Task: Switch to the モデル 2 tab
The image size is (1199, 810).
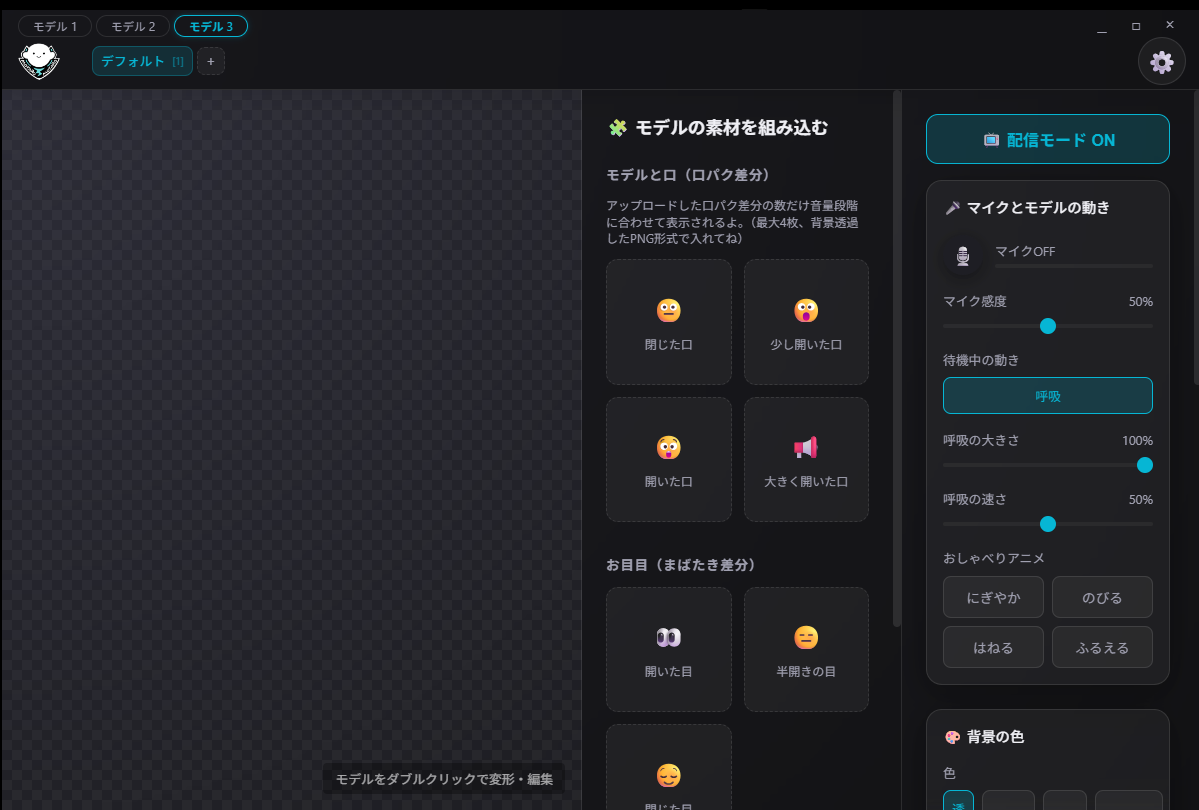Action: tap(133, 26)
